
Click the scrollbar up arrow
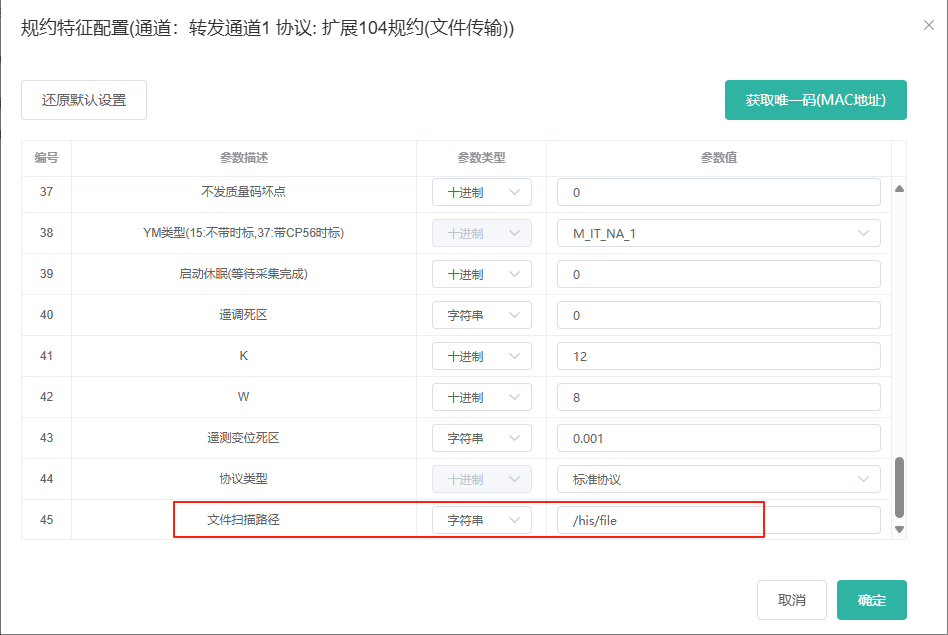click(x=899, y=189)
